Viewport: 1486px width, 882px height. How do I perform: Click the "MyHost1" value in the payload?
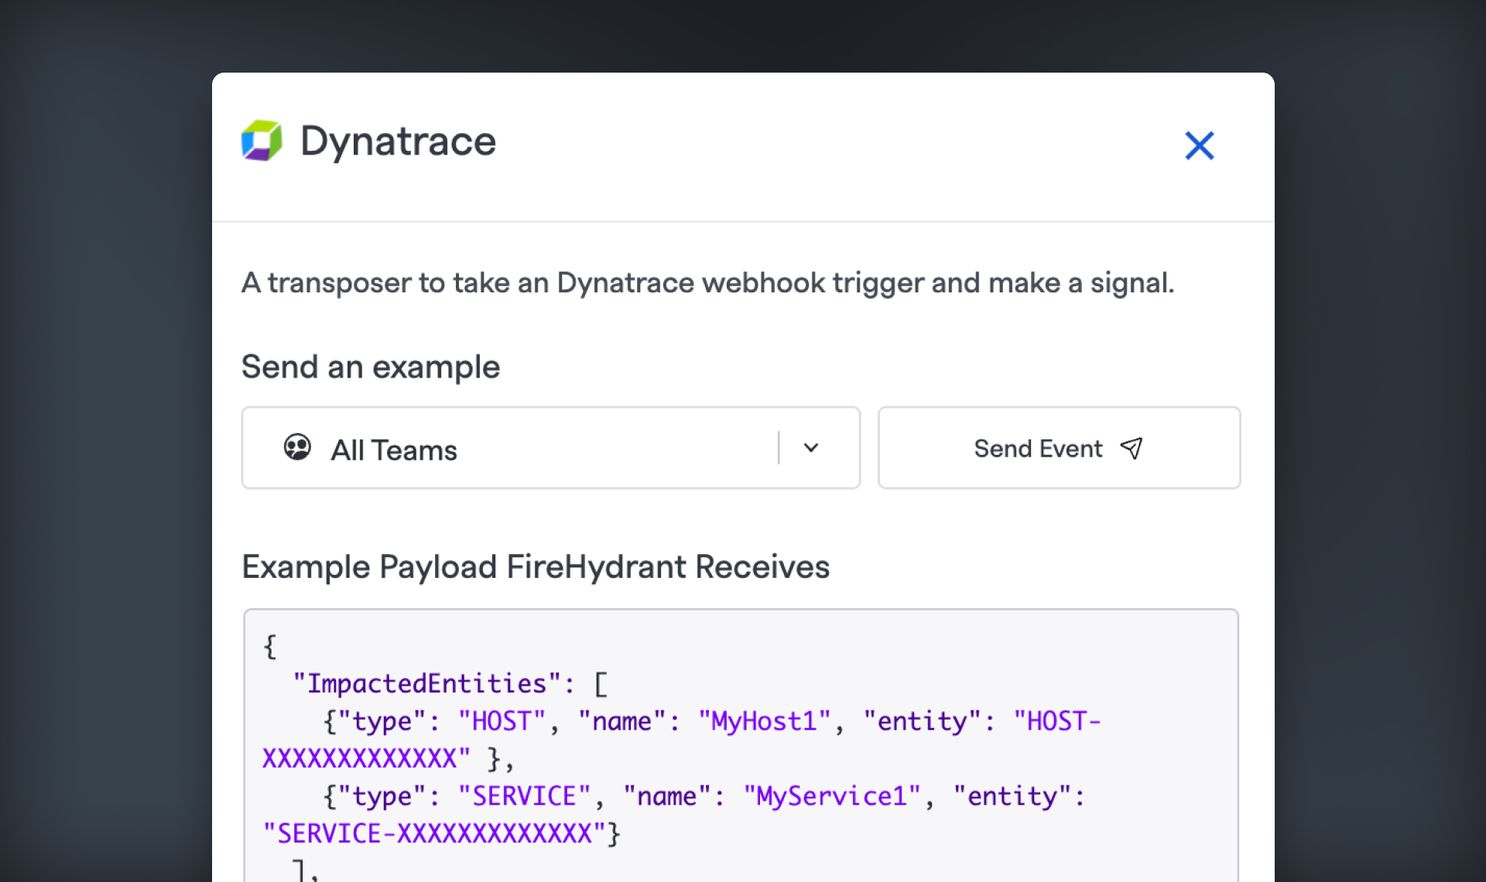pos(765,721)
